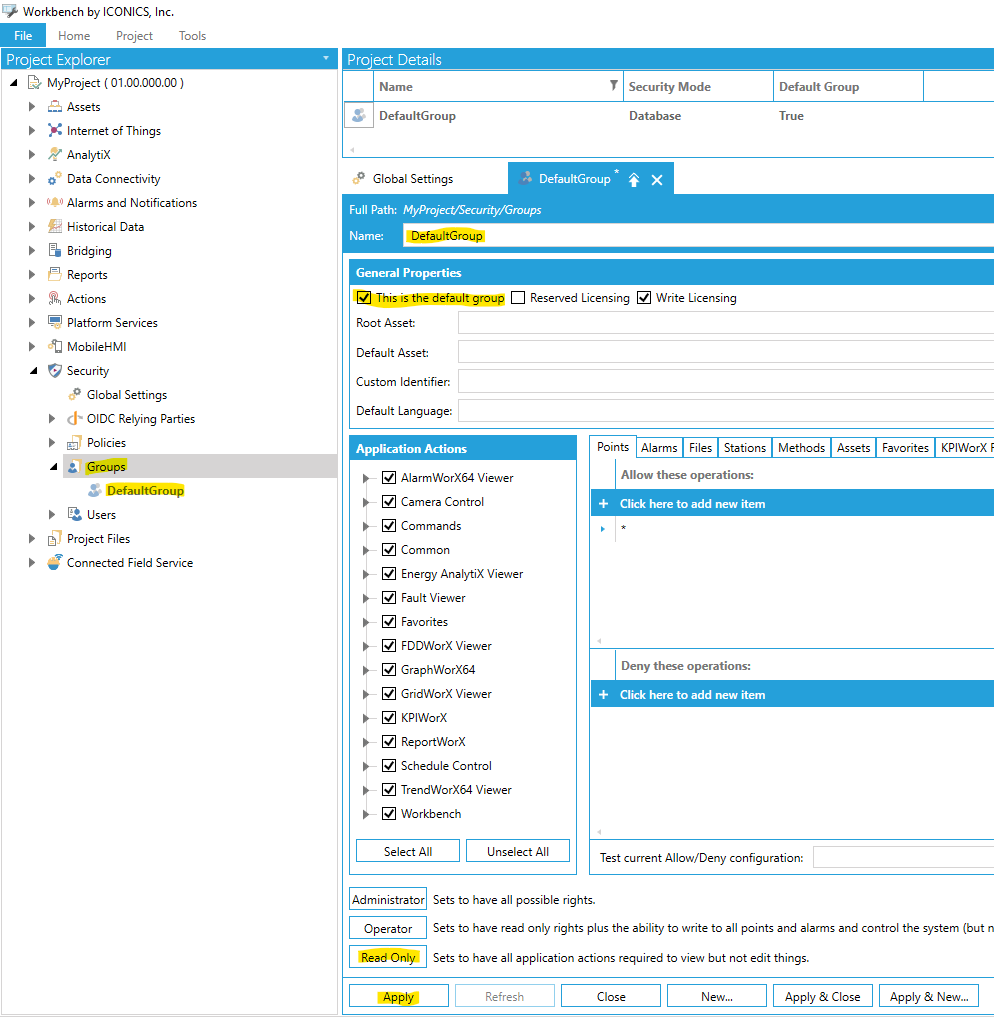Click the Root Asset input field
The width and height of the screenshot is (994, 1017).
[x=725, y=323]
